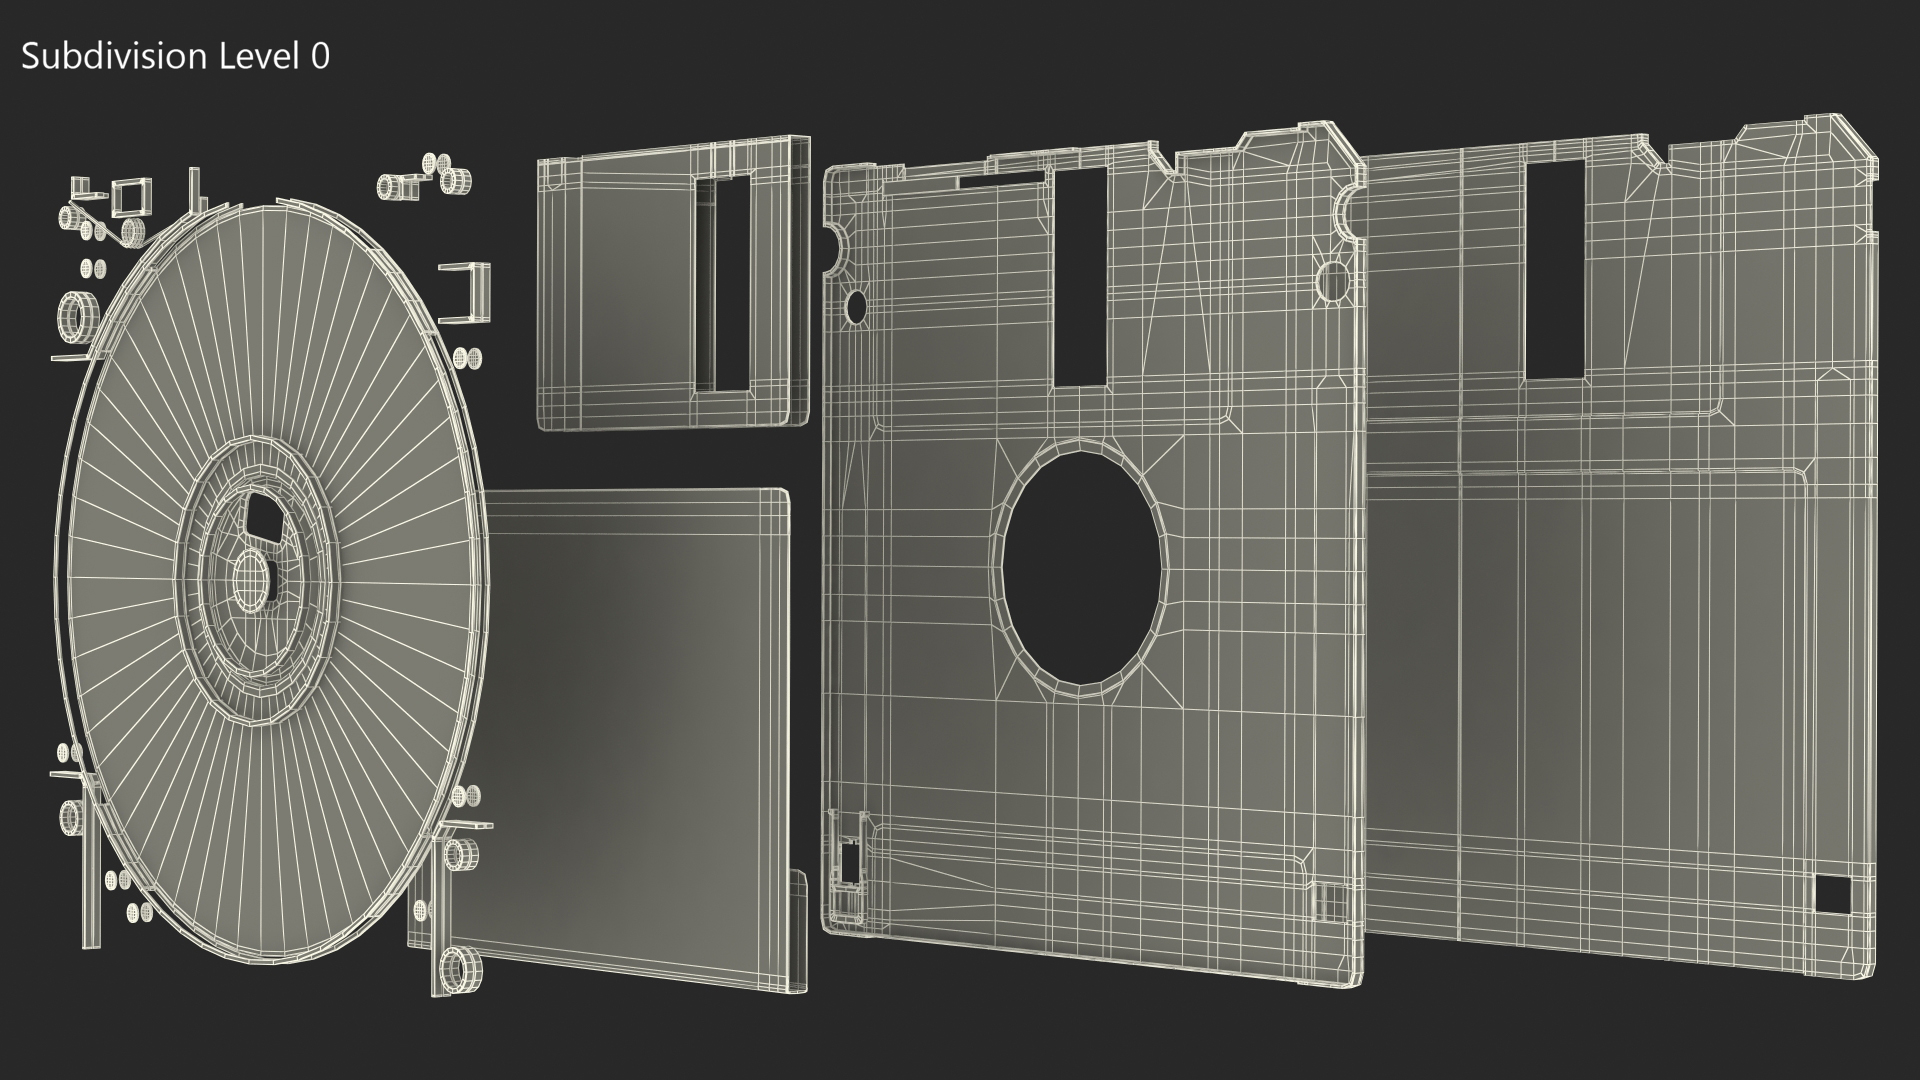Click the rectangular head slot on middle shell
The height and width of the screenshot is (1080, 1920).
coord(1082,277)
